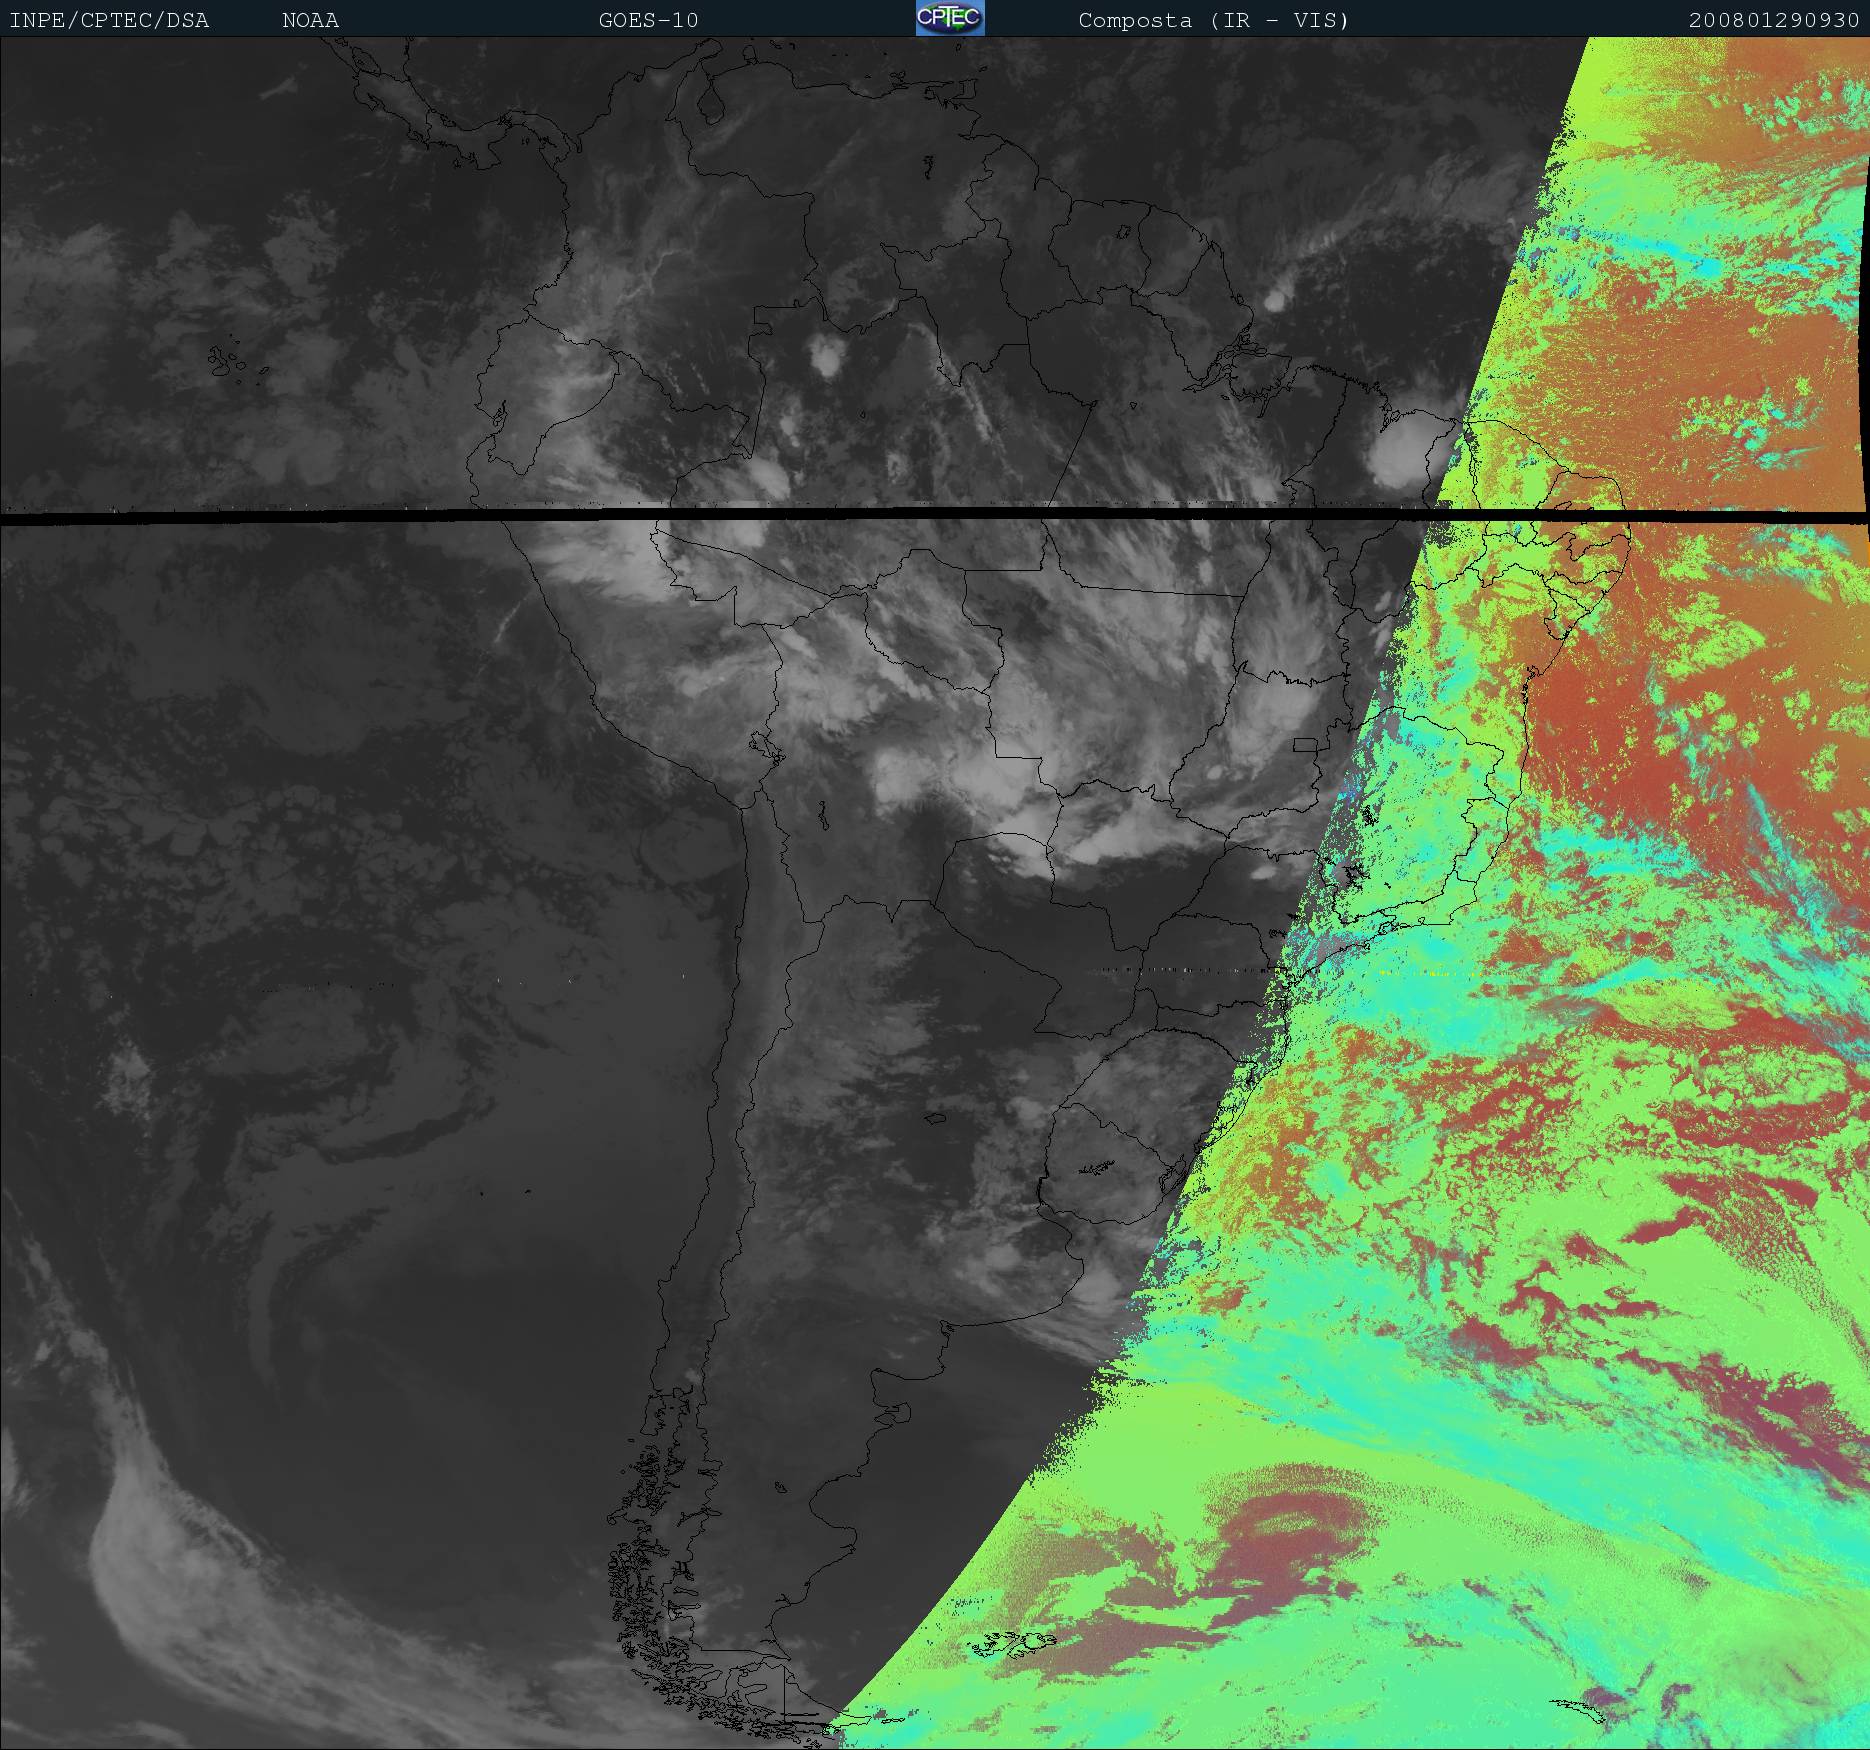Screen dimensions: 1870x1750
Task: Click the black horizontal data-gap line
Action: [x=700, y=514]
